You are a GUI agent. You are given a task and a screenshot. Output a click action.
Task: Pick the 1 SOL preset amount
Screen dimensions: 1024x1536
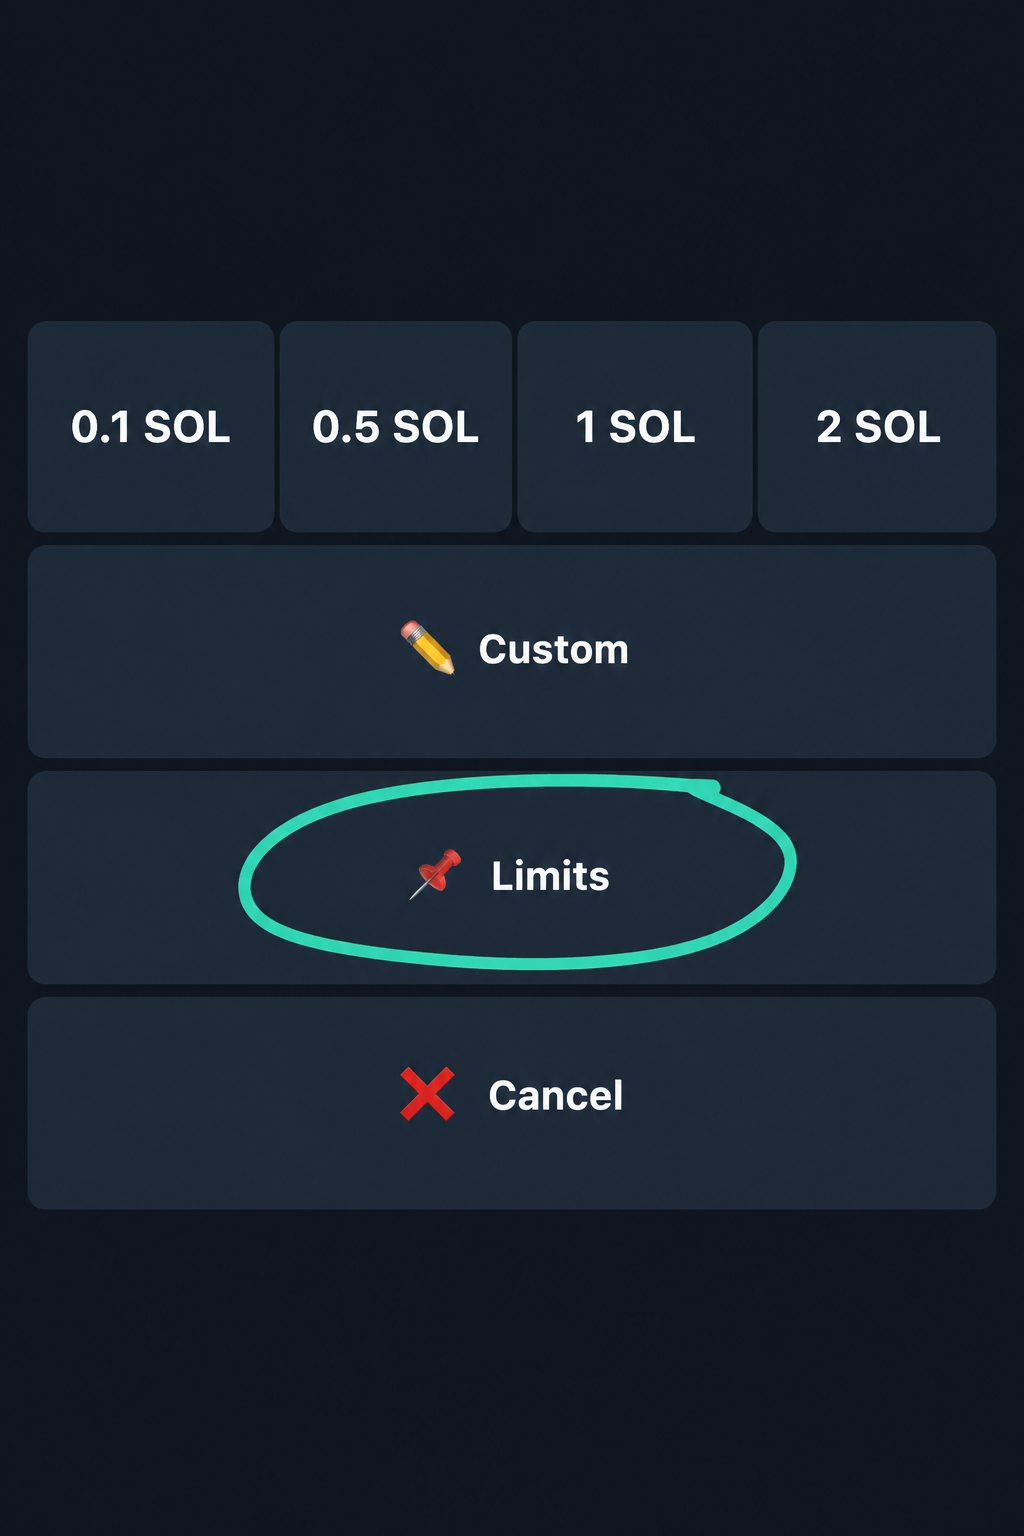pyautogui.click(x=635, y=426)
